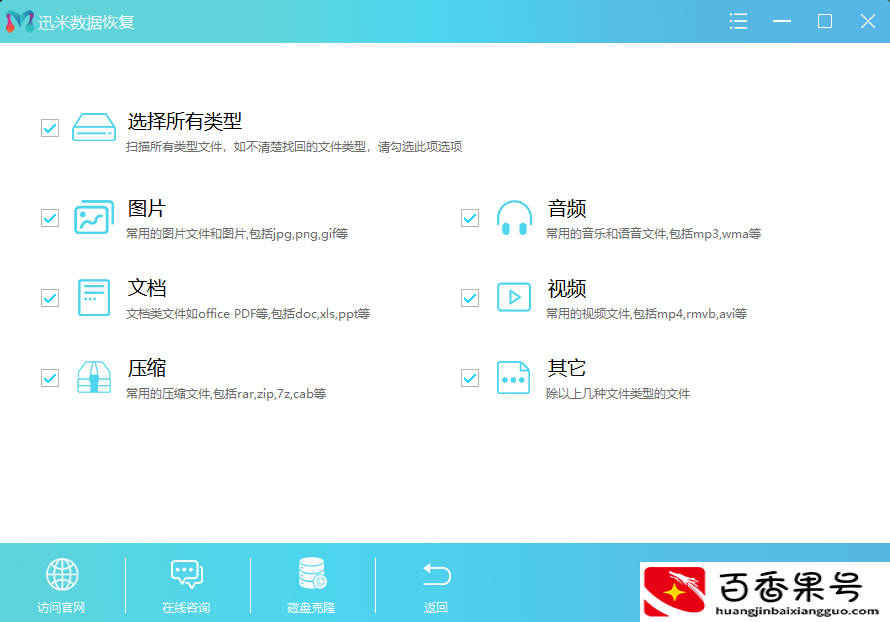Click the 文档 heading text
The image size is (890, 622).
(146, 288)
